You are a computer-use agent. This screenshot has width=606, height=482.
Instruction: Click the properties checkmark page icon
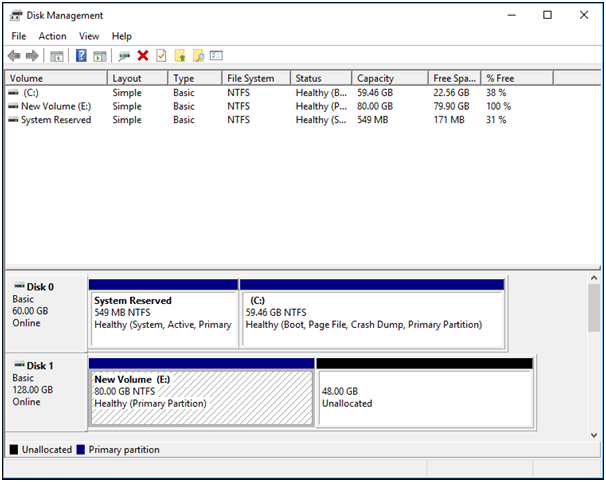coord(161,56)
